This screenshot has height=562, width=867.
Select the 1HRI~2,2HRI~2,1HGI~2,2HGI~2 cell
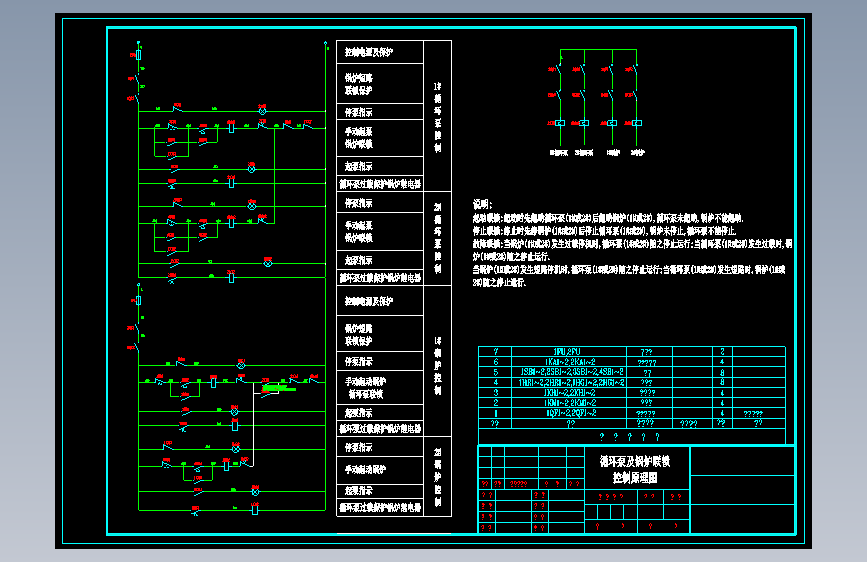[568, 383]
